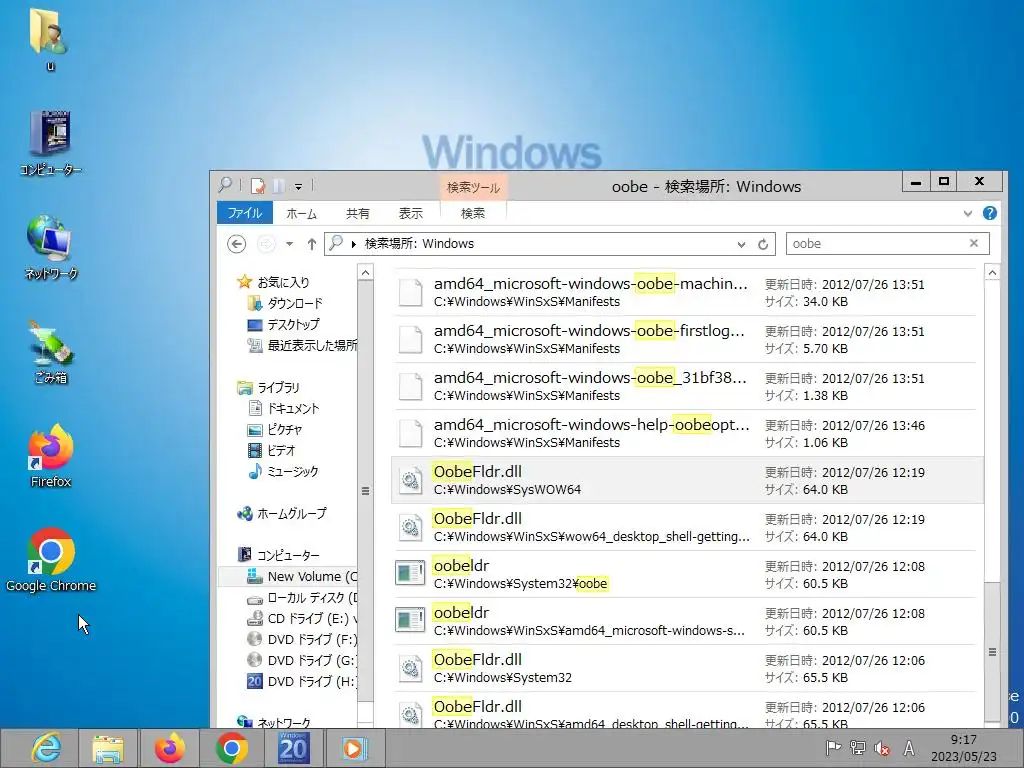
Task: Launch Google Chrome from desktop shortcut
Action: 51,560
